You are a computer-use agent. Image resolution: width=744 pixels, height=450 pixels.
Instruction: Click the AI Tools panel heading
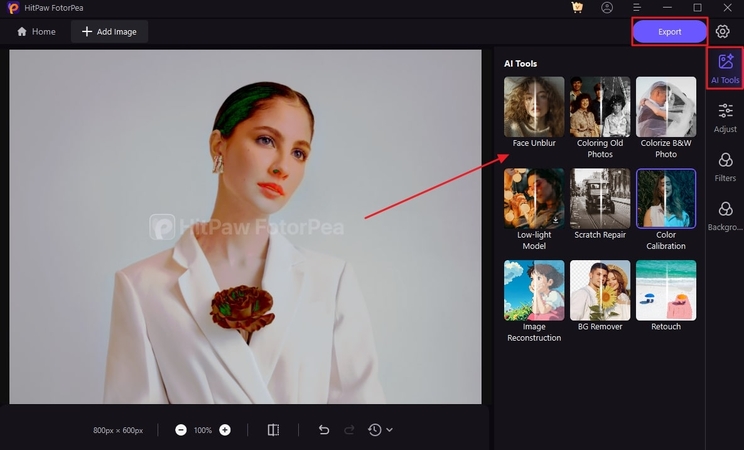pyautogui.click(x=521, y=64)
